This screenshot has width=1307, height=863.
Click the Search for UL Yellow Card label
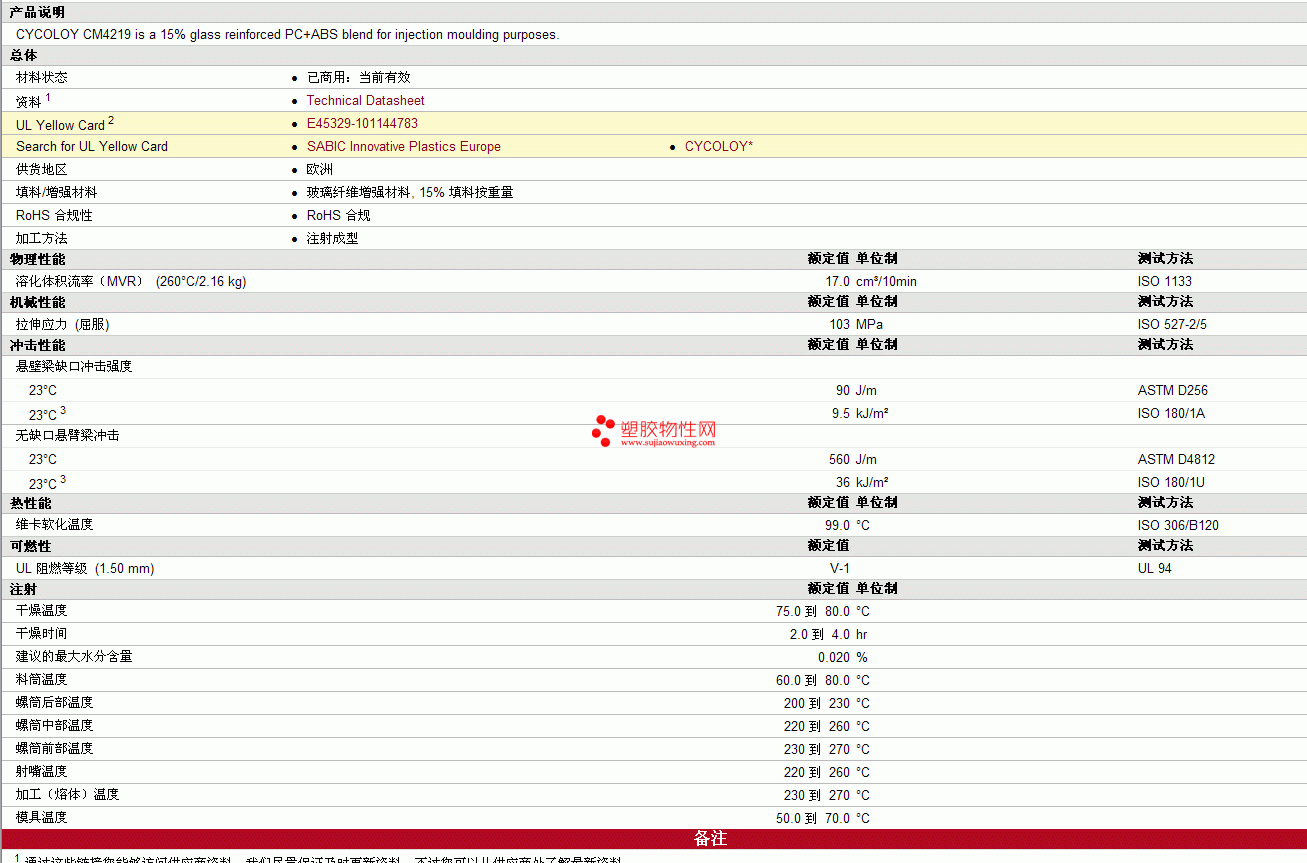[x=92, y=146]
